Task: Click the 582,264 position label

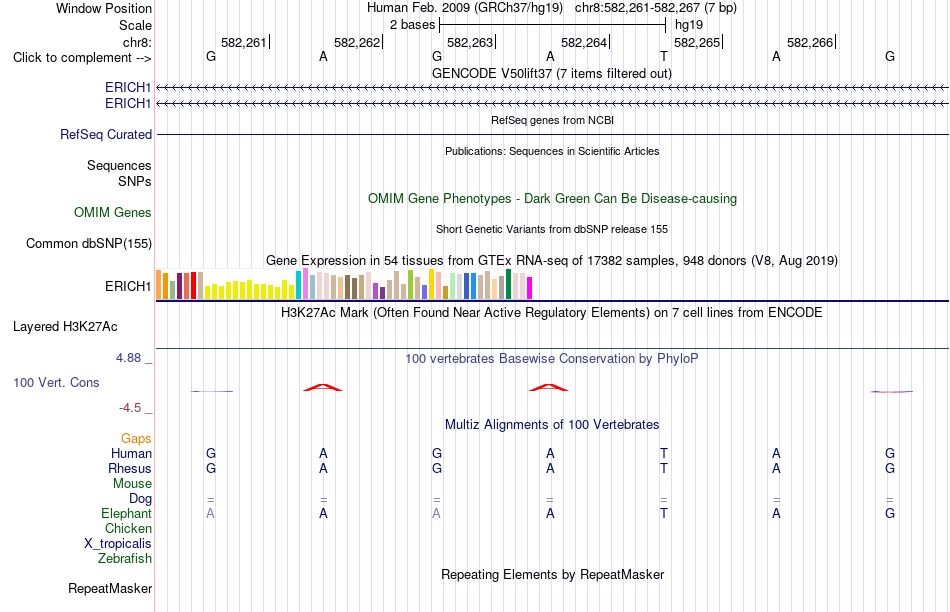Action: coord(583,42)
